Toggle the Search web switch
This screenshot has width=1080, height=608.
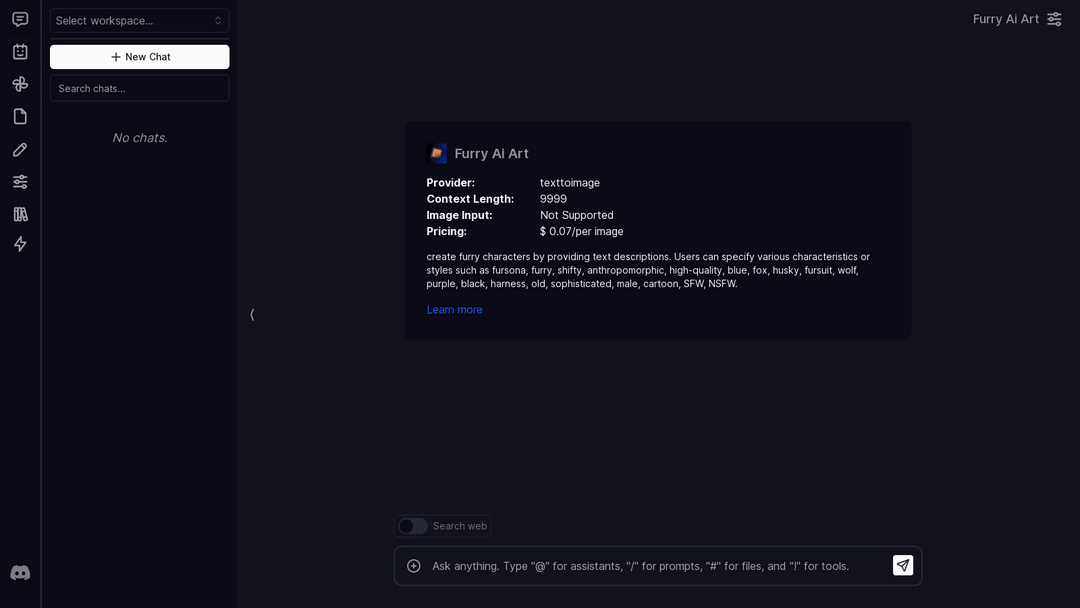coord(413,526)
